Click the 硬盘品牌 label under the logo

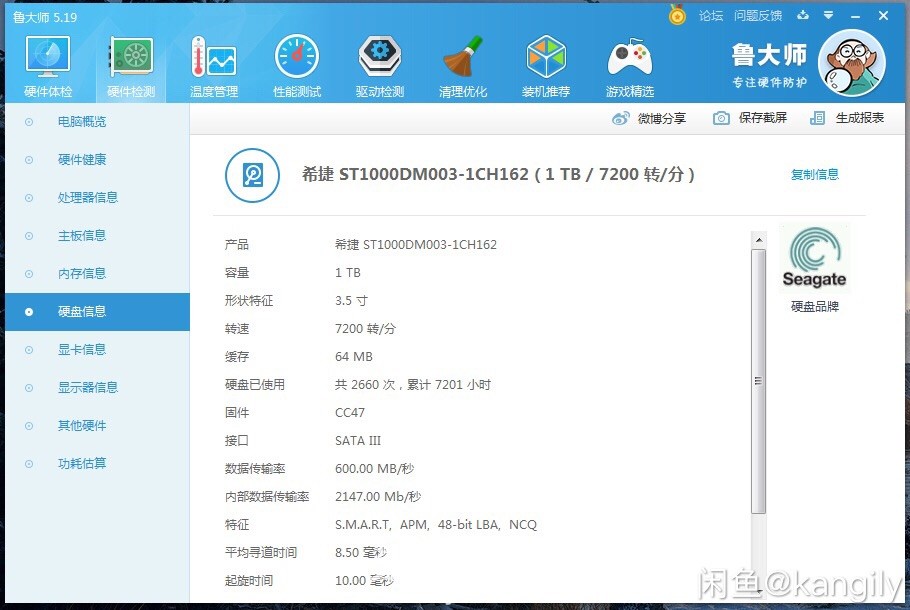pos(815,306)
